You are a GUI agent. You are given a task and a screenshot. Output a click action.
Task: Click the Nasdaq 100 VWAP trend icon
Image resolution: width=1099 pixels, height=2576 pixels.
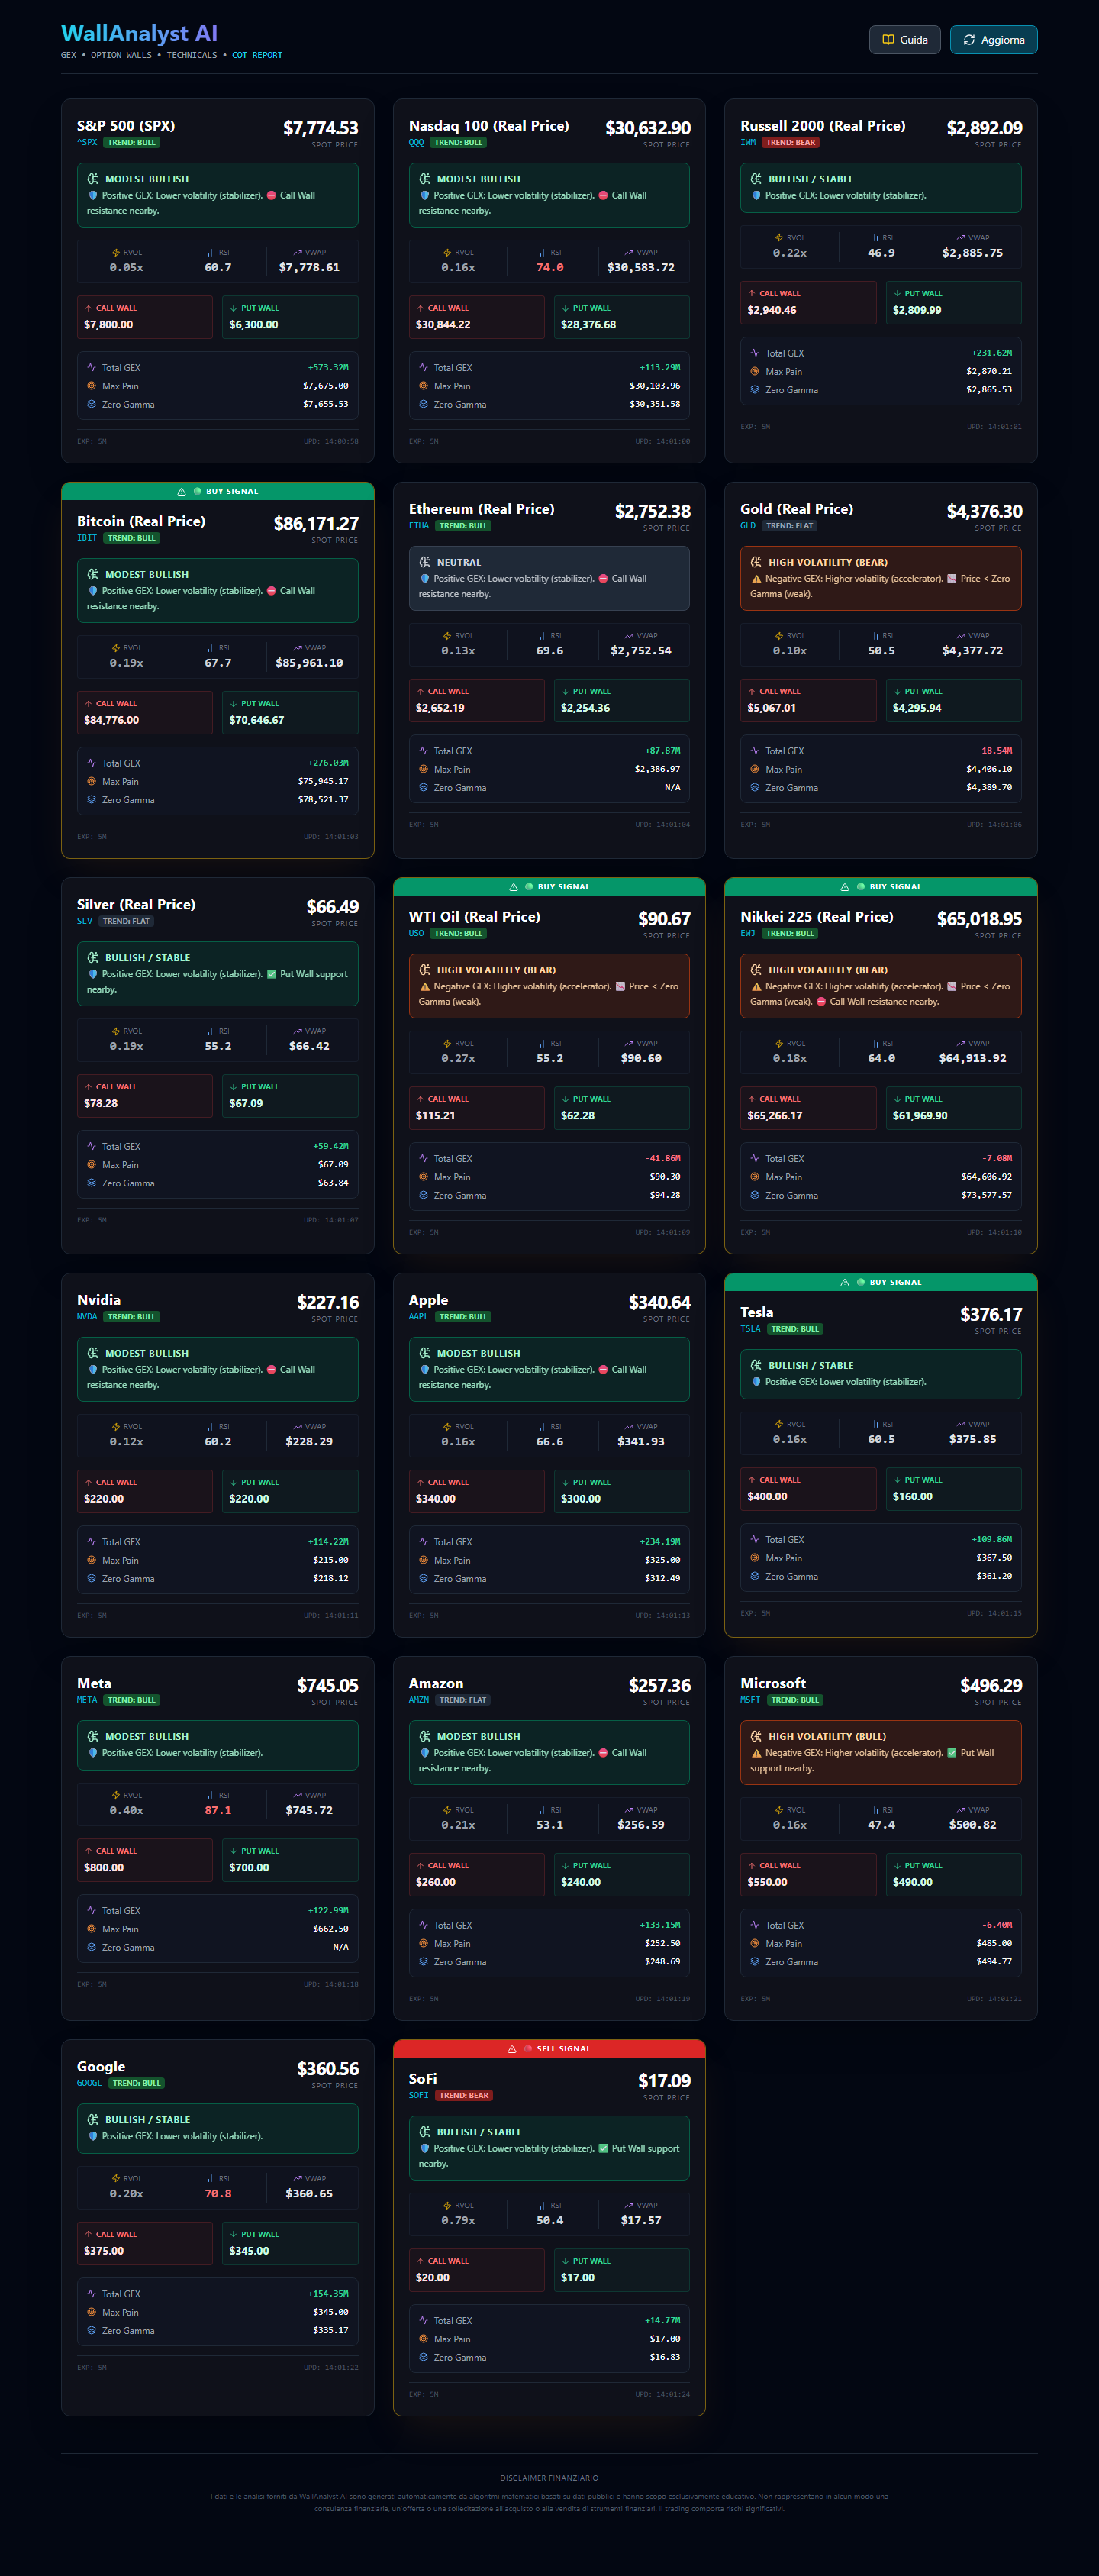click(629, 253)
